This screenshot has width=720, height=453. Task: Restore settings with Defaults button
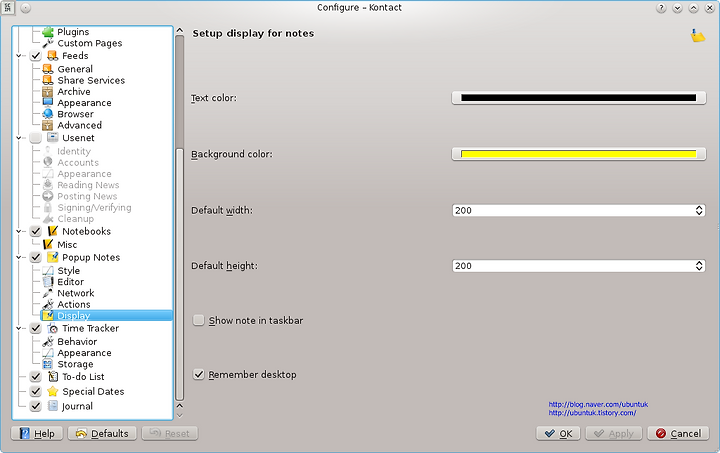point(102,434)
